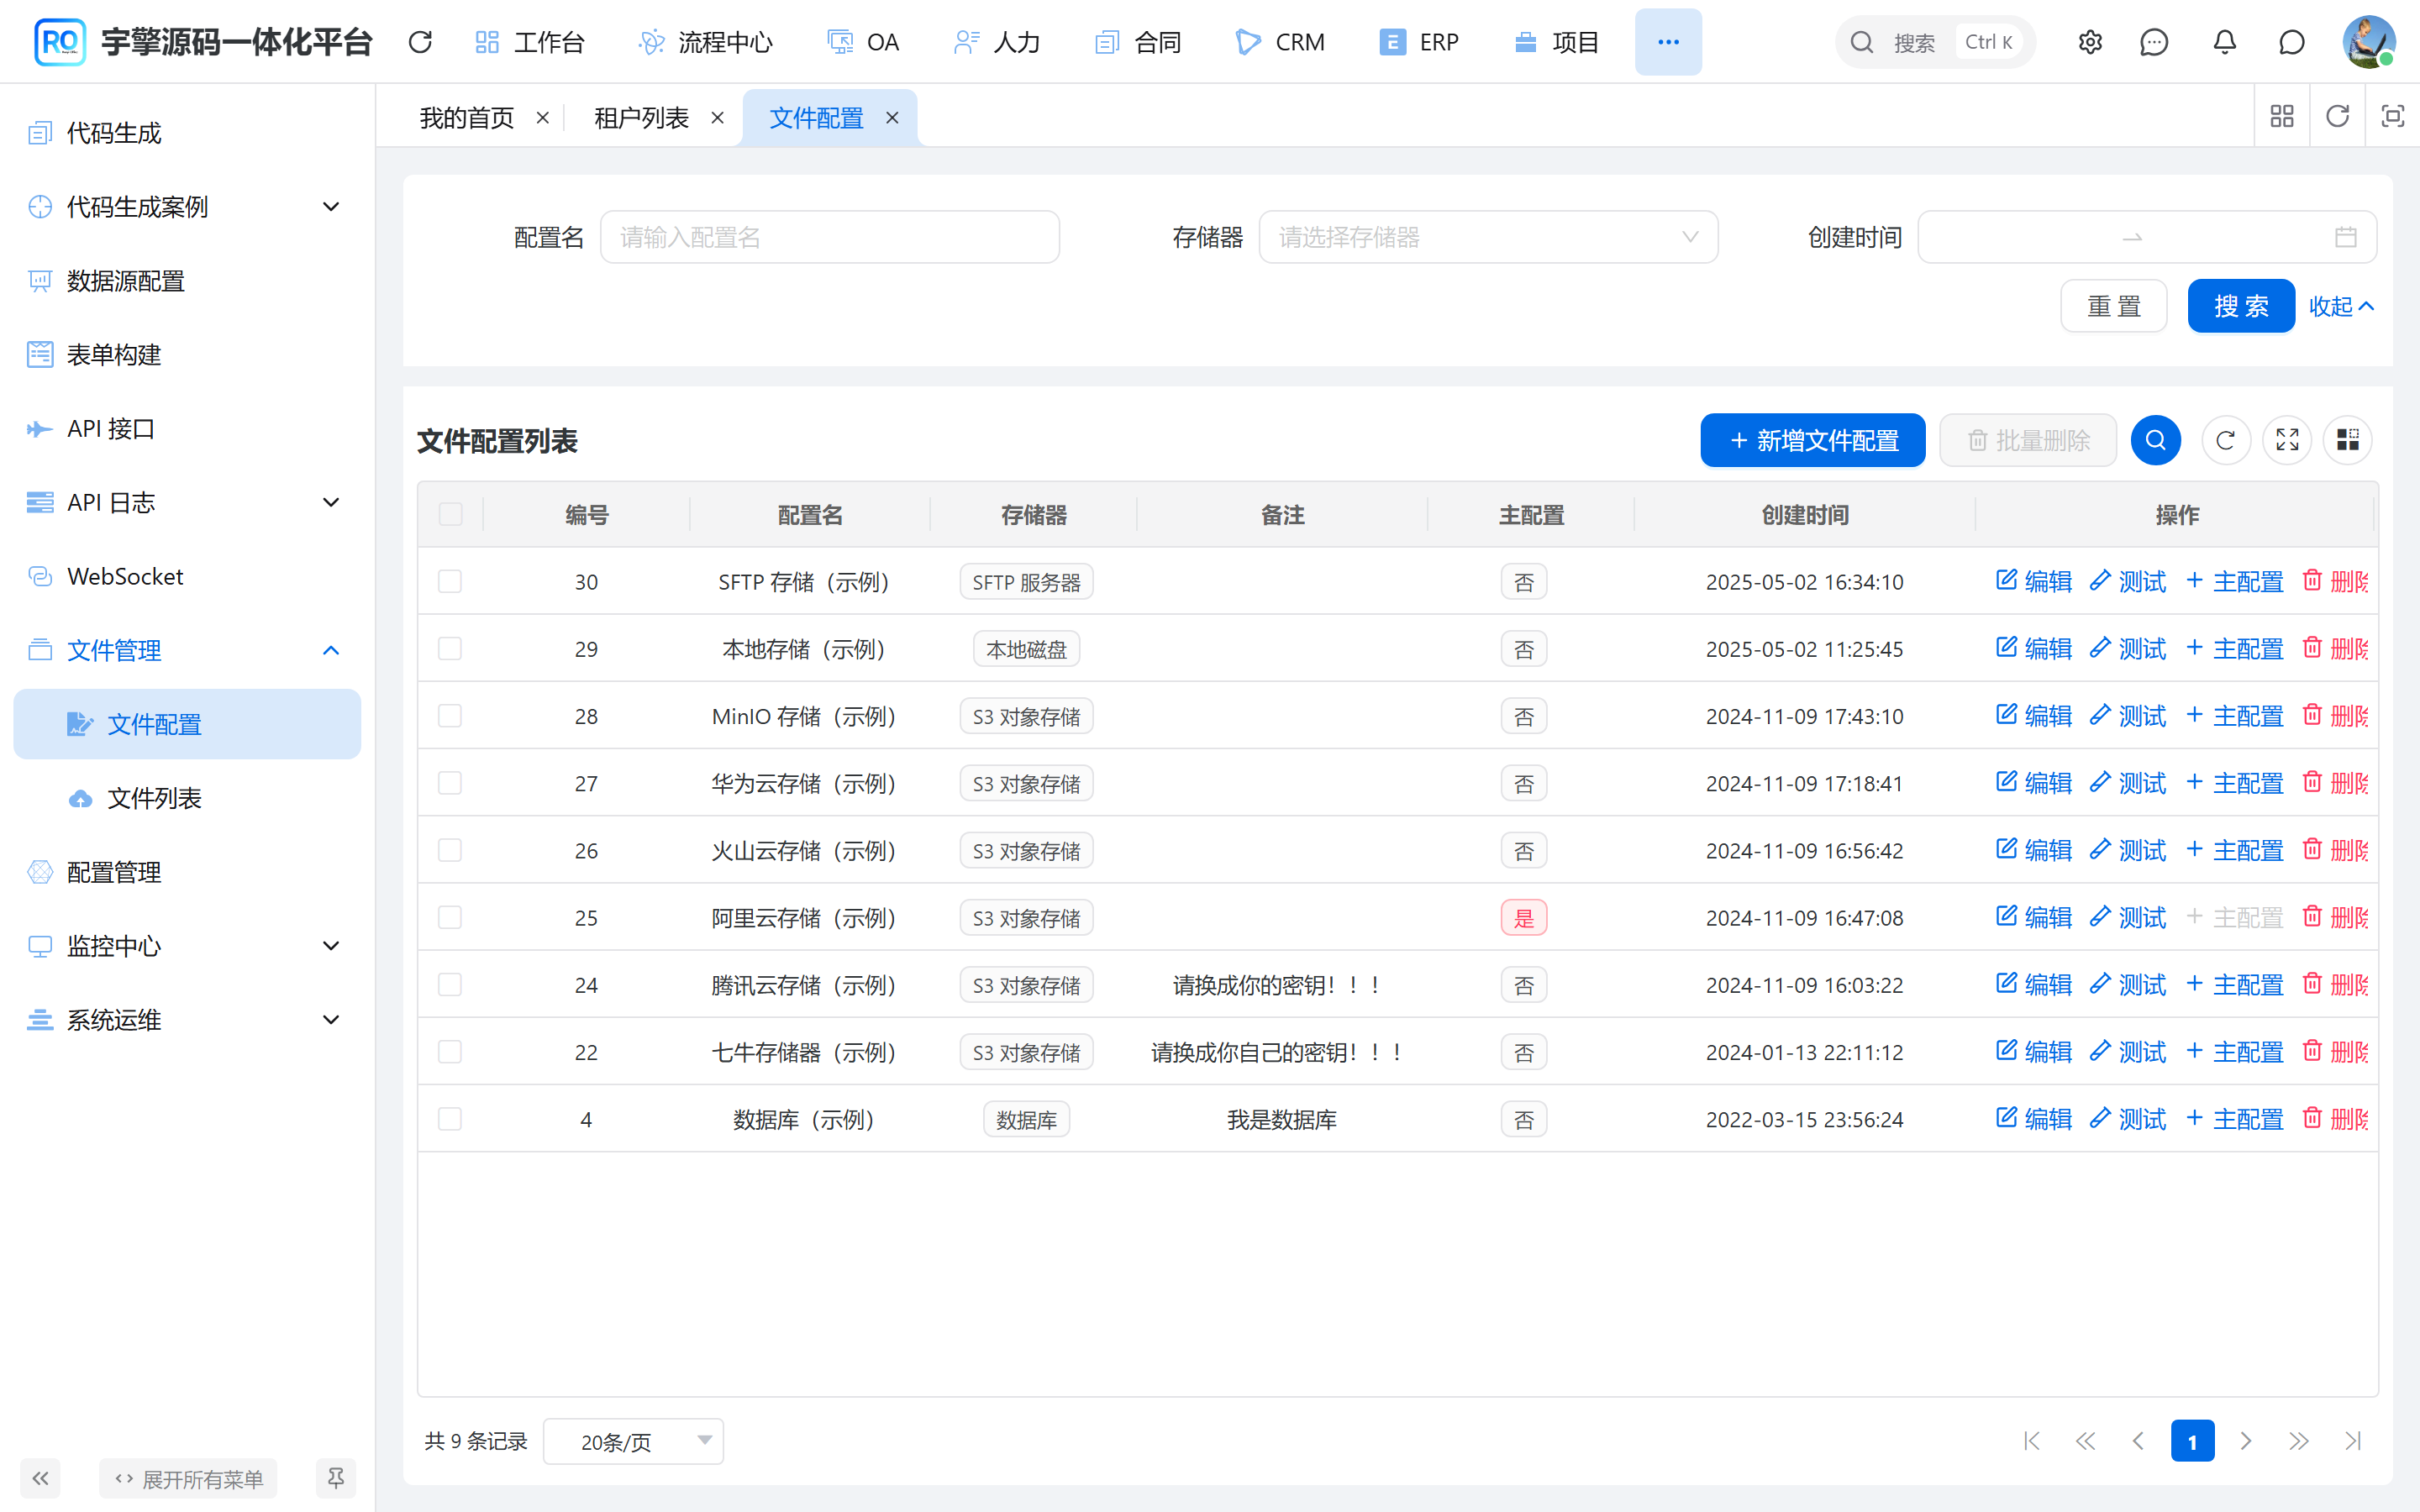
Task: Open the settings gear icon
Action: [x=2090, y=42]
